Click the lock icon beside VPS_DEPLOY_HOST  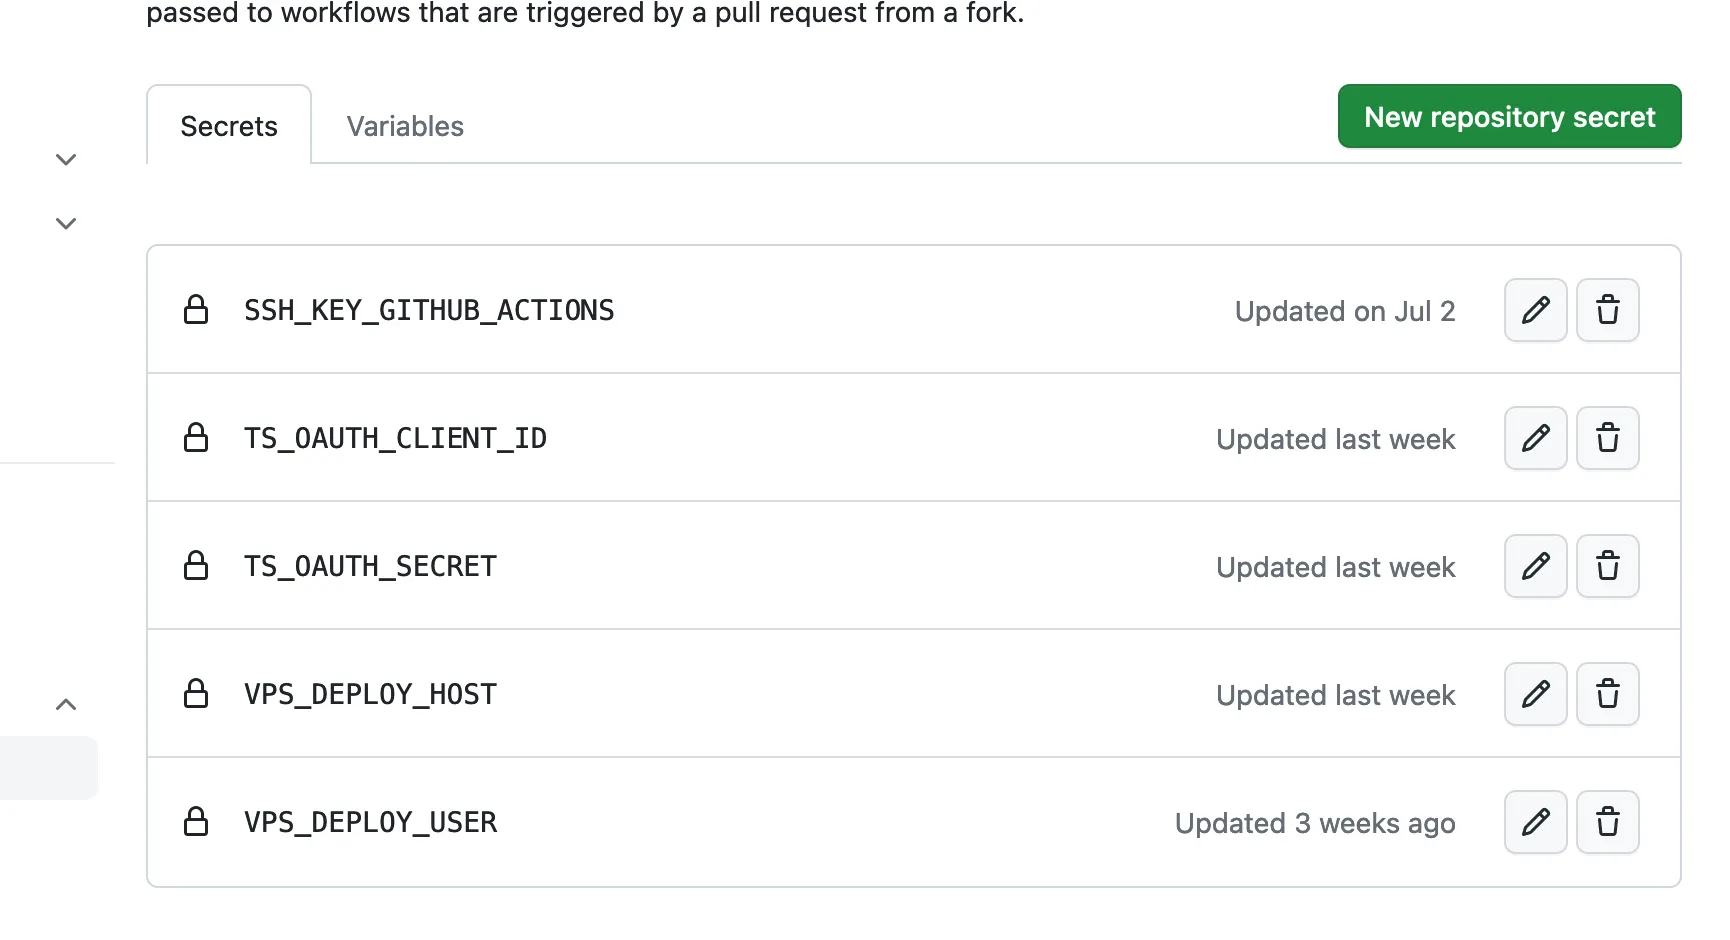196,694
